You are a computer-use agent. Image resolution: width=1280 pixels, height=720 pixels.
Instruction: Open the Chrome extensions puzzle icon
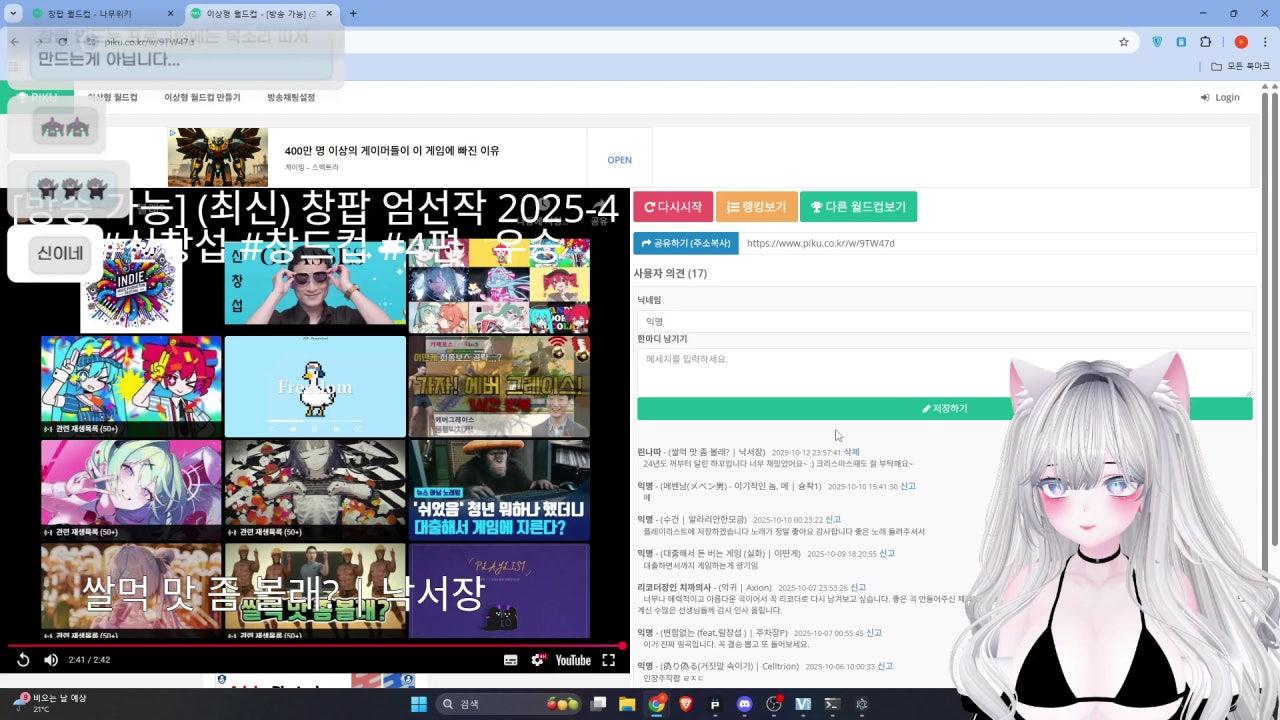point(1205,42)
